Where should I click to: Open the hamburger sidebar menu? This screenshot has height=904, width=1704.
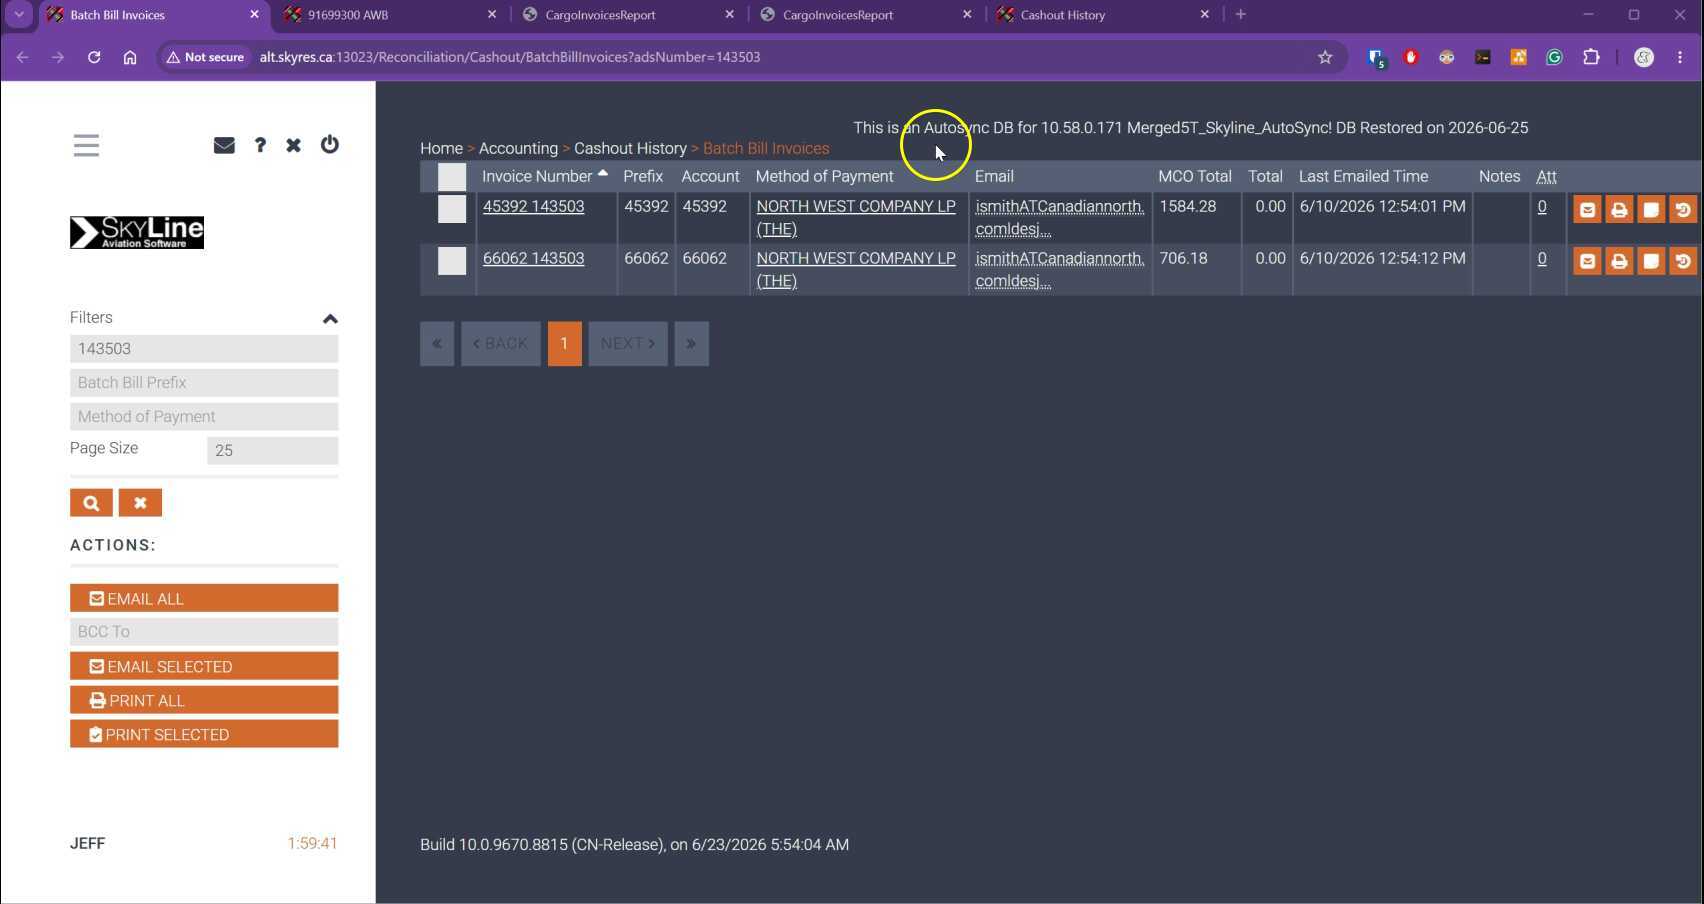click(86, 145)
